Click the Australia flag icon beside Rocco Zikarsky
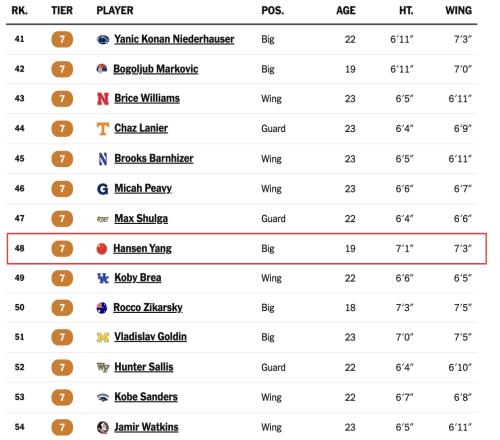Image resolution: width=500 pixels, height=440 pixels. (x=102, y=308)
